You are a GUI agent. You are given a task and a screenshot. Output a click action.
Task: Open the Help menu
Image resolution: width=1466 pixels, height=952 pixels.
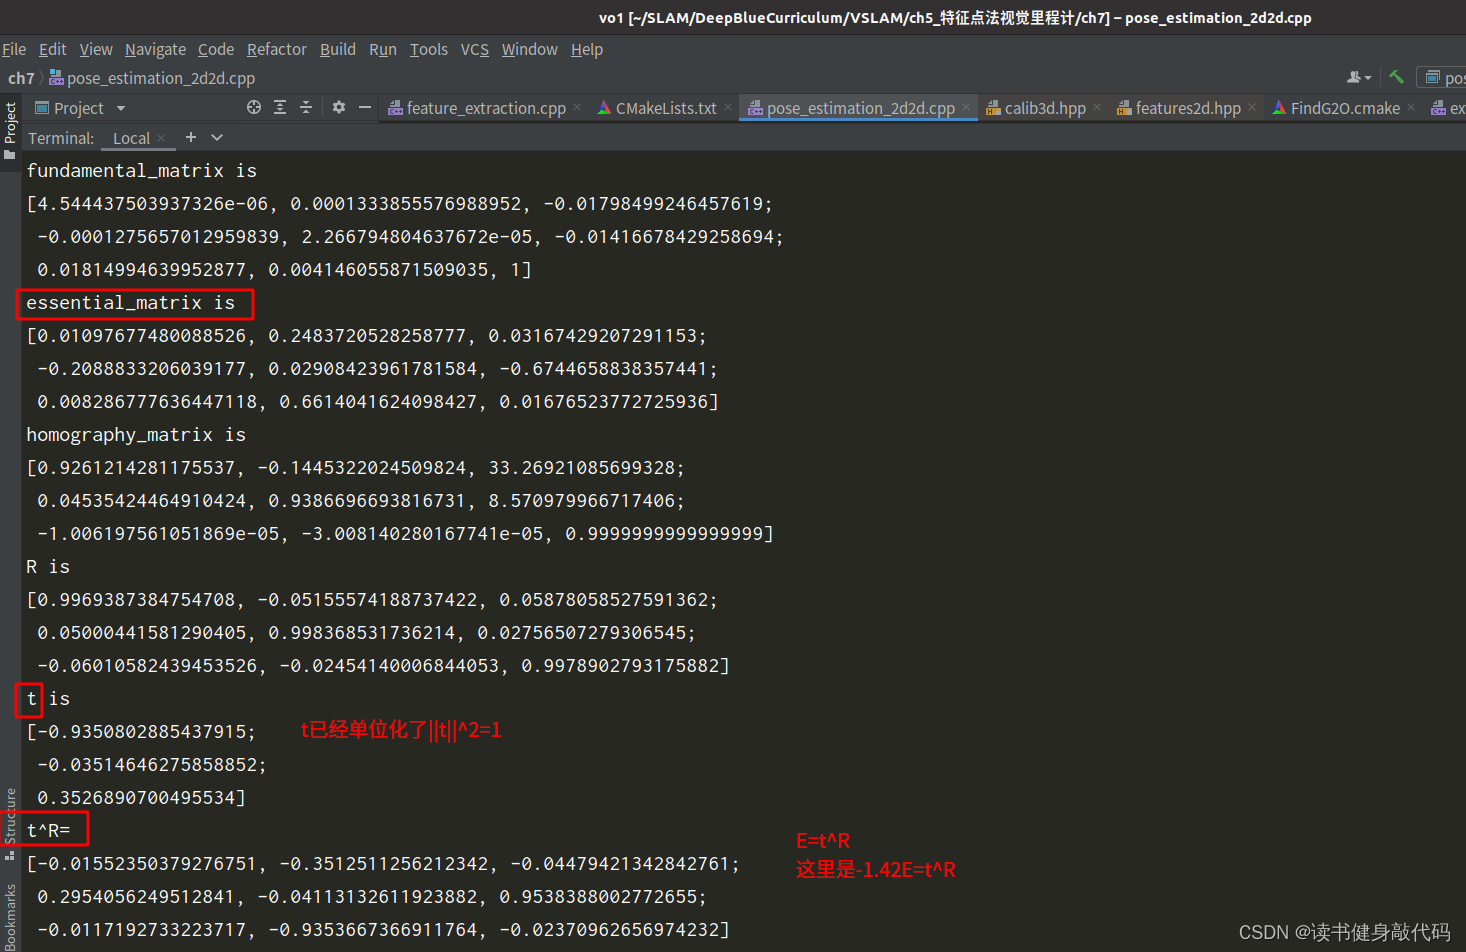point(587,49)
